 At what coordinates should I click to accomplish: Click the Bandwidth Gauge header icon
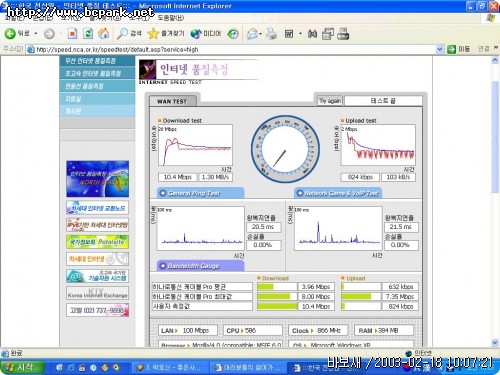pyautogui.click(x=163, y=266)
